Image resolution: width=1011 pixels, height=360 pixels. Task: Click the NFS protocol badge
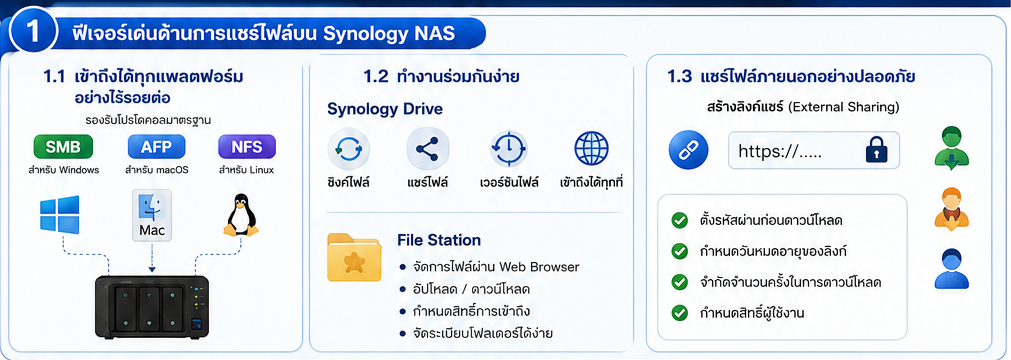point(247,147)
